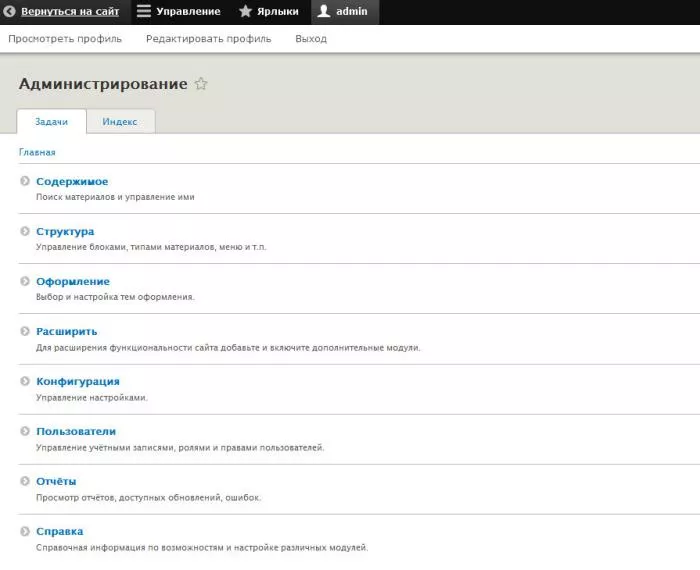Switch to the Задачи tab
Viewport: 700px width, 570px height.
[x=51, y=121]
